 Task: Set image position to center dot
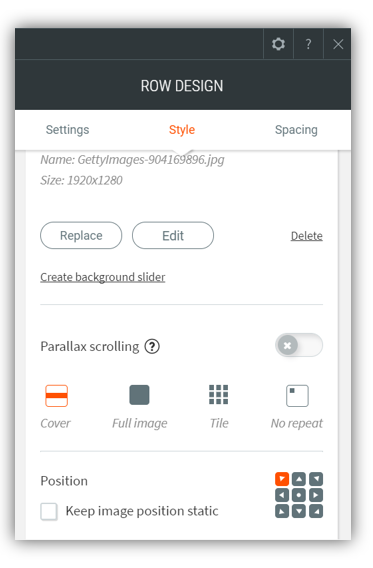(300, 497)
